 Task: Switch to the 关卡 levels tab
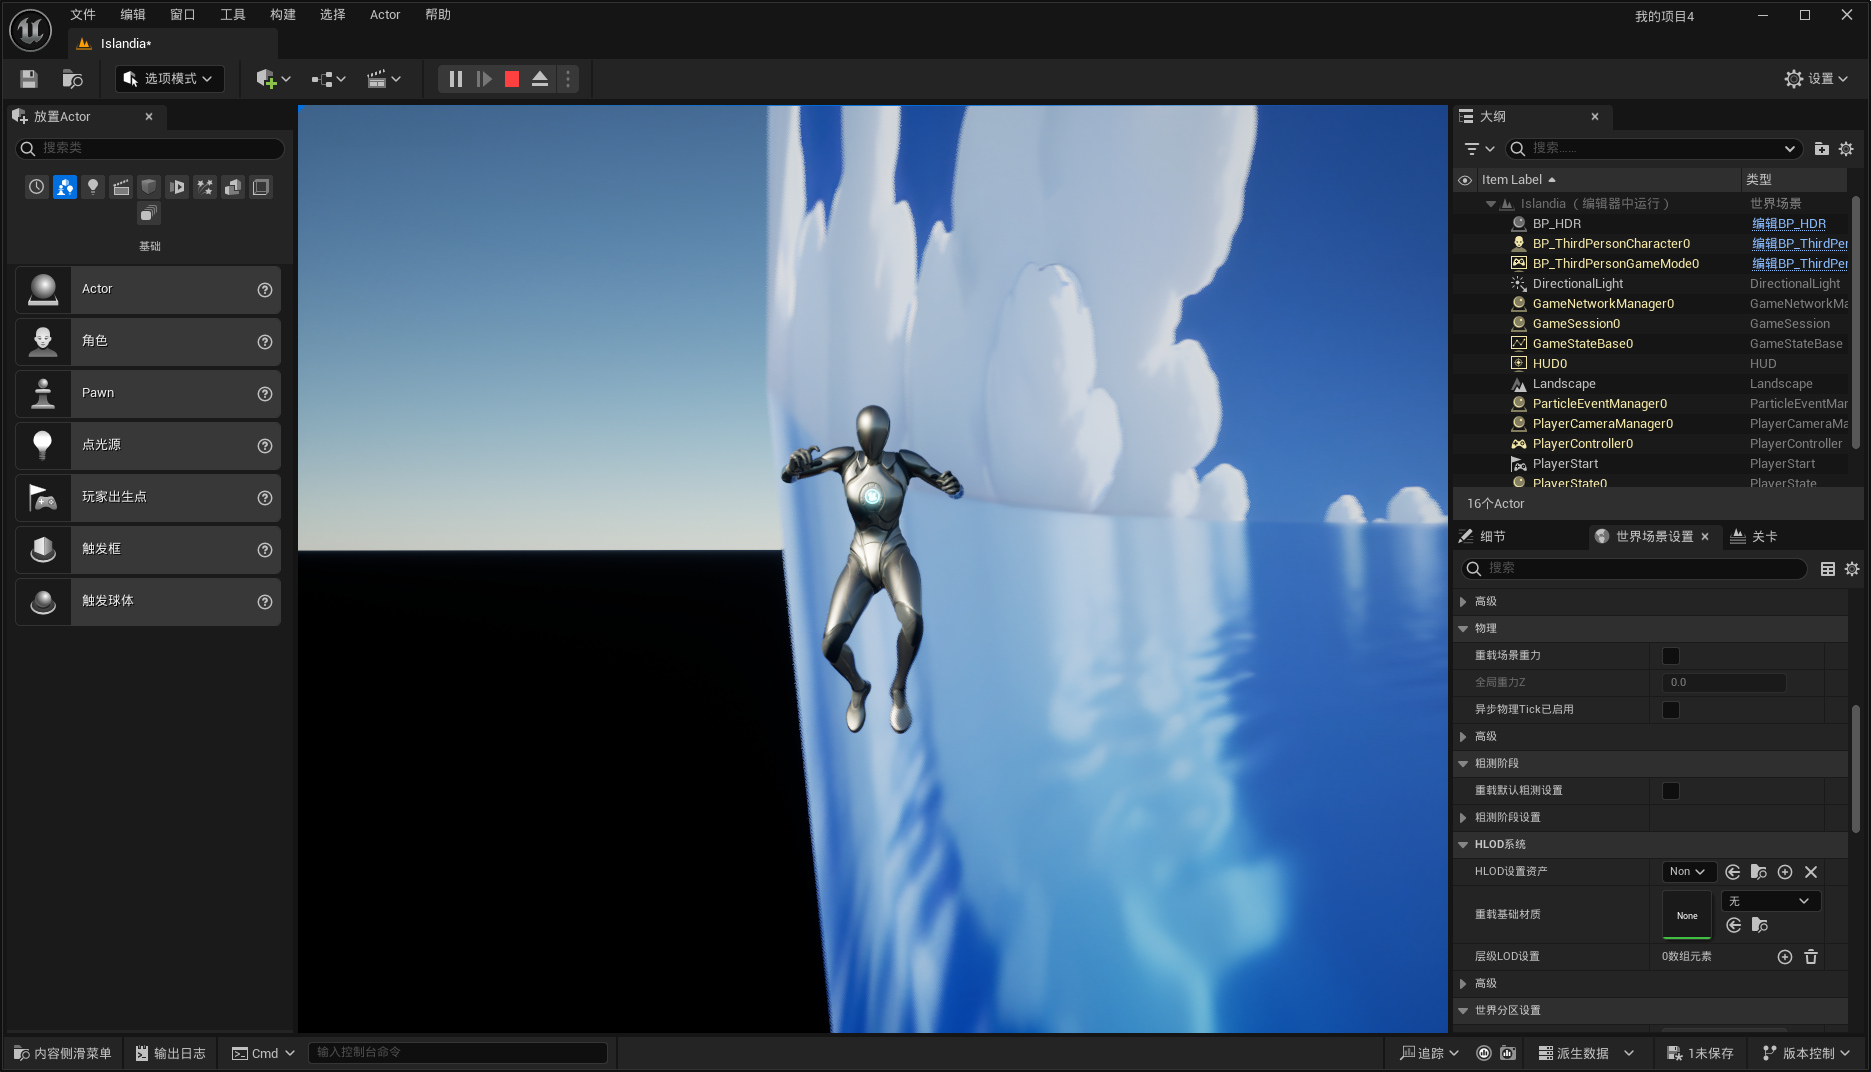click(x=1754, y=537)
